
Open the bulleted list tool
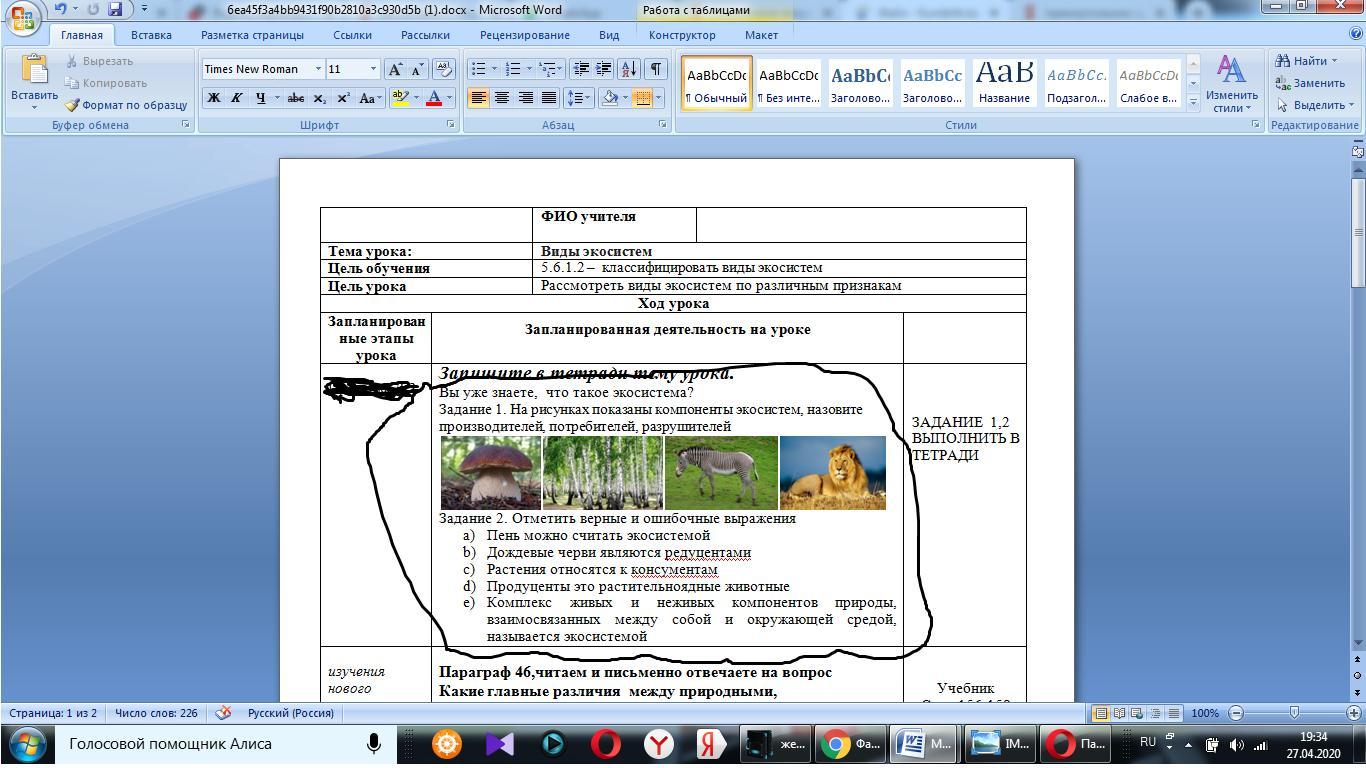(x=479, y=69)
